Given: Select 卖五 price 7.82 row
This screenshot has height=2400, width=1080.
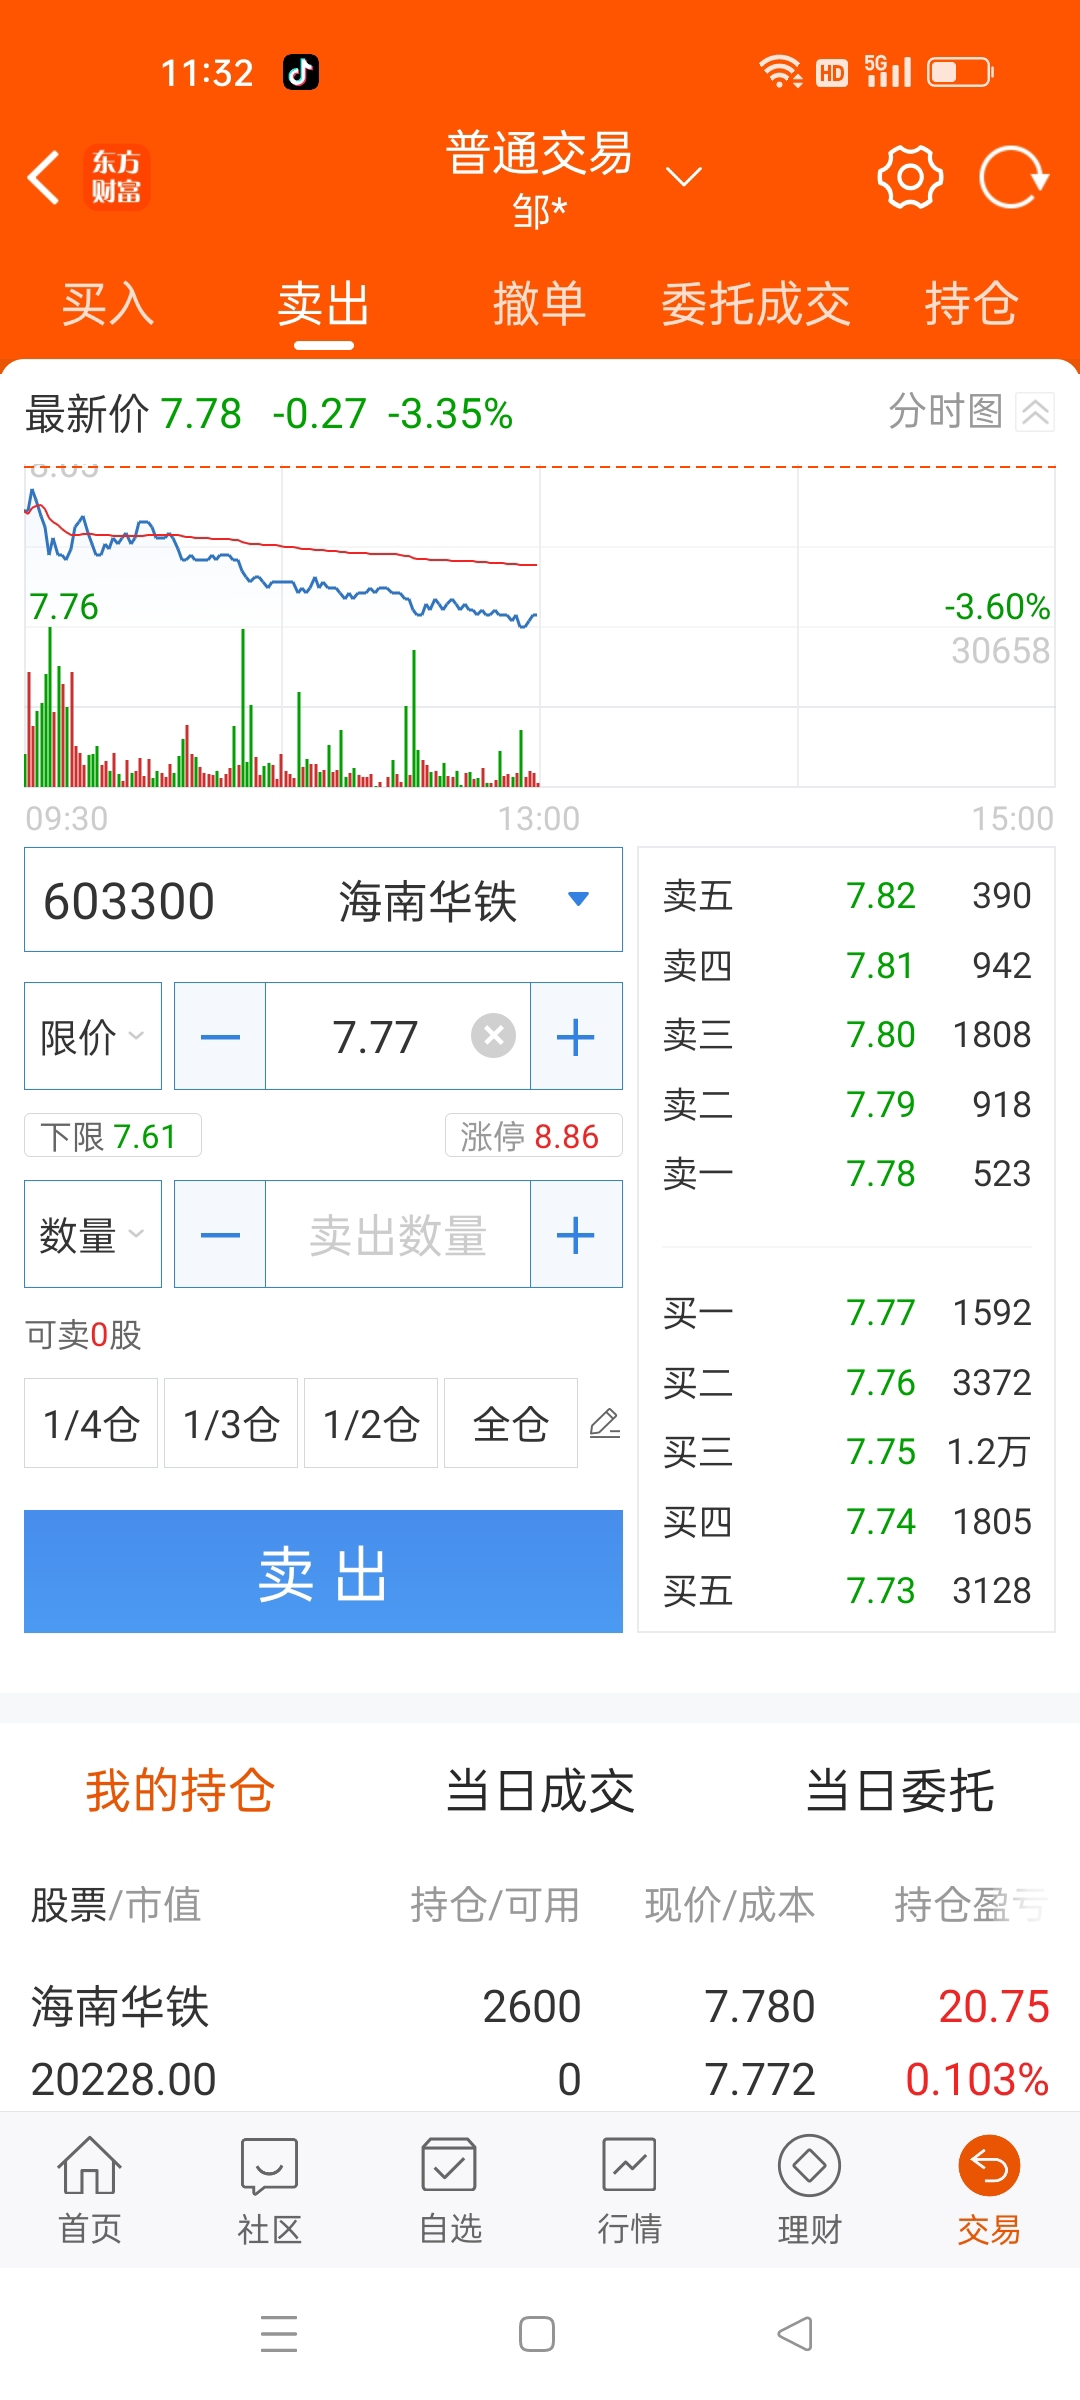Looking at the screenshot, I should click(x=846, y=895).
